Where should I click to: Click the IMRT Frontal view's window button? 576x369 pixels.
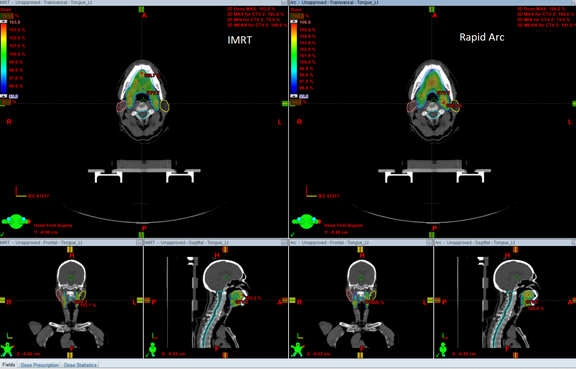[138, 243]
